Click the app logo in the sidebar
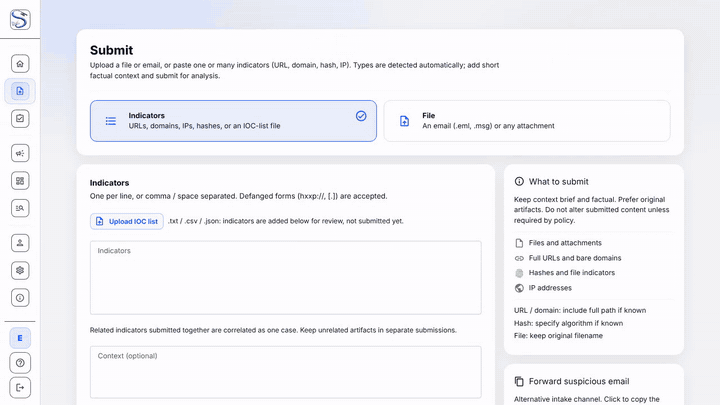Image resolution: width=720 pixels, height=405 pixels. (x=20, y=19)
